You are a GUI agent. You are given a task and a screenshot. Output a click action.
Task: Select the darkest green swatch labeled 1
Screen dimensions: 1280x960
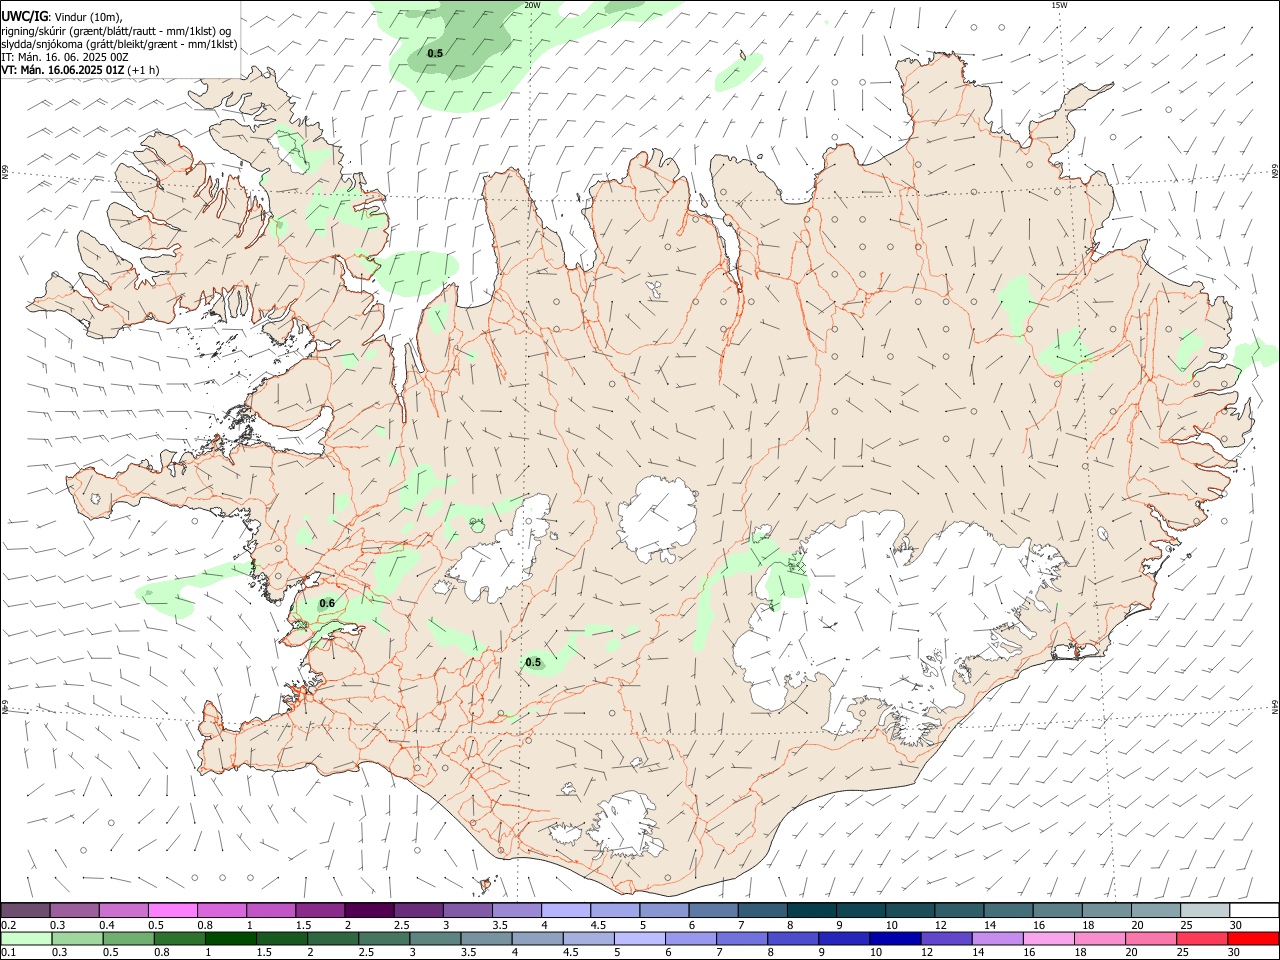pos(230,938)
